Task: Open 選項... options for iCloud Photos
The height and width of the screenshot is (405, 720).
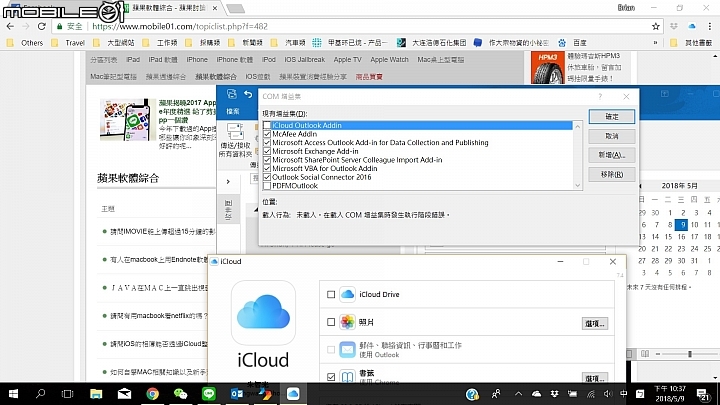Action: click(595, 324)
